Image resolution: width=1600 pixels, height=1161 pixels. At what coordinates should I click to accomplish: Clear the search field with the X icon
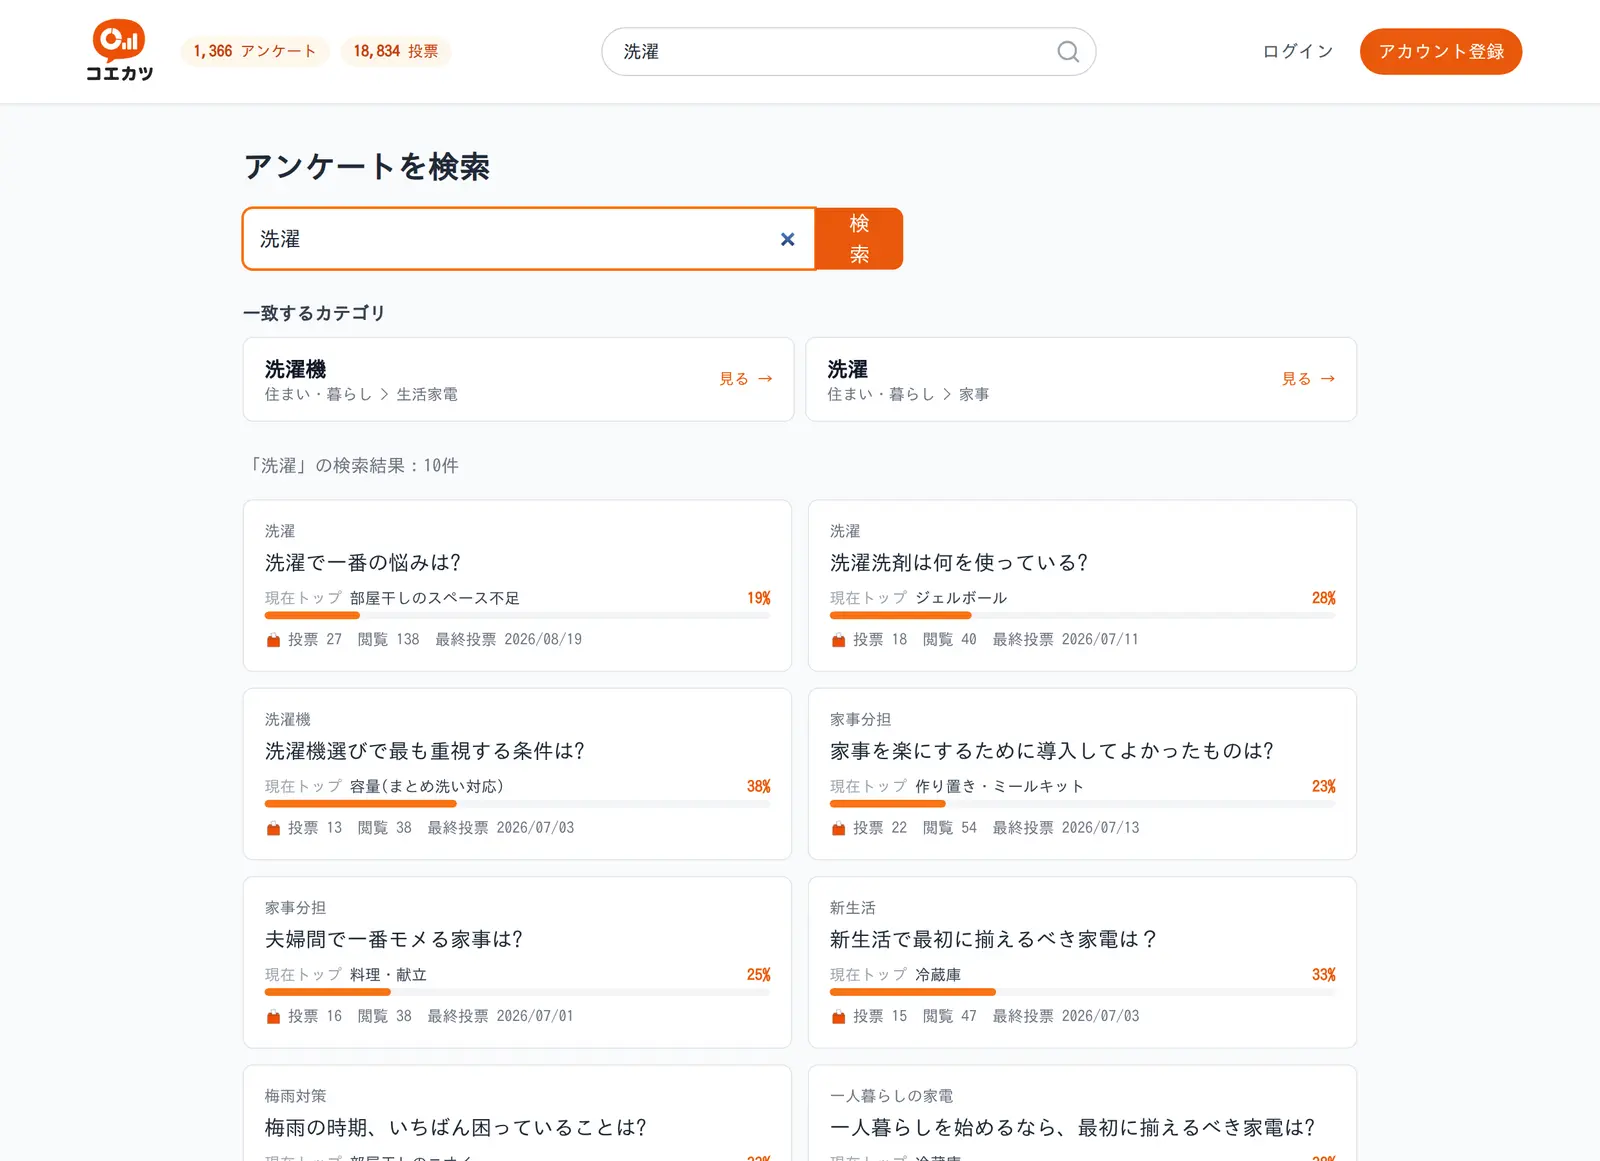(x=787, y=239)
